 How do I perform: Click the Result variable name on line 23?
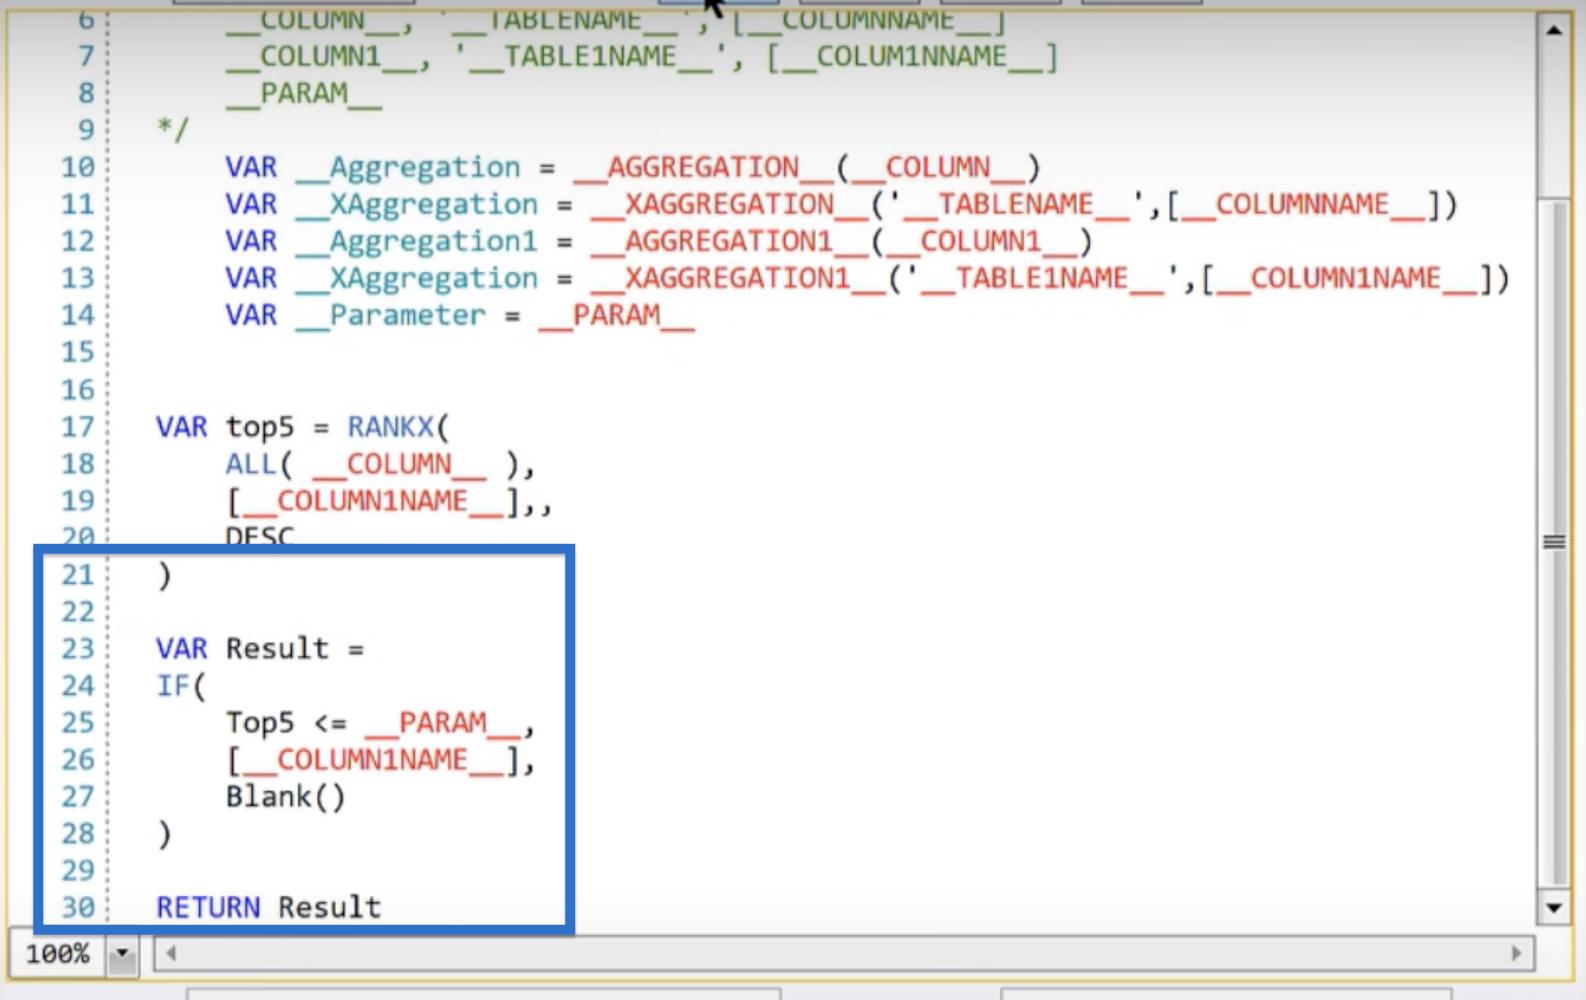(x=277, y=649)
